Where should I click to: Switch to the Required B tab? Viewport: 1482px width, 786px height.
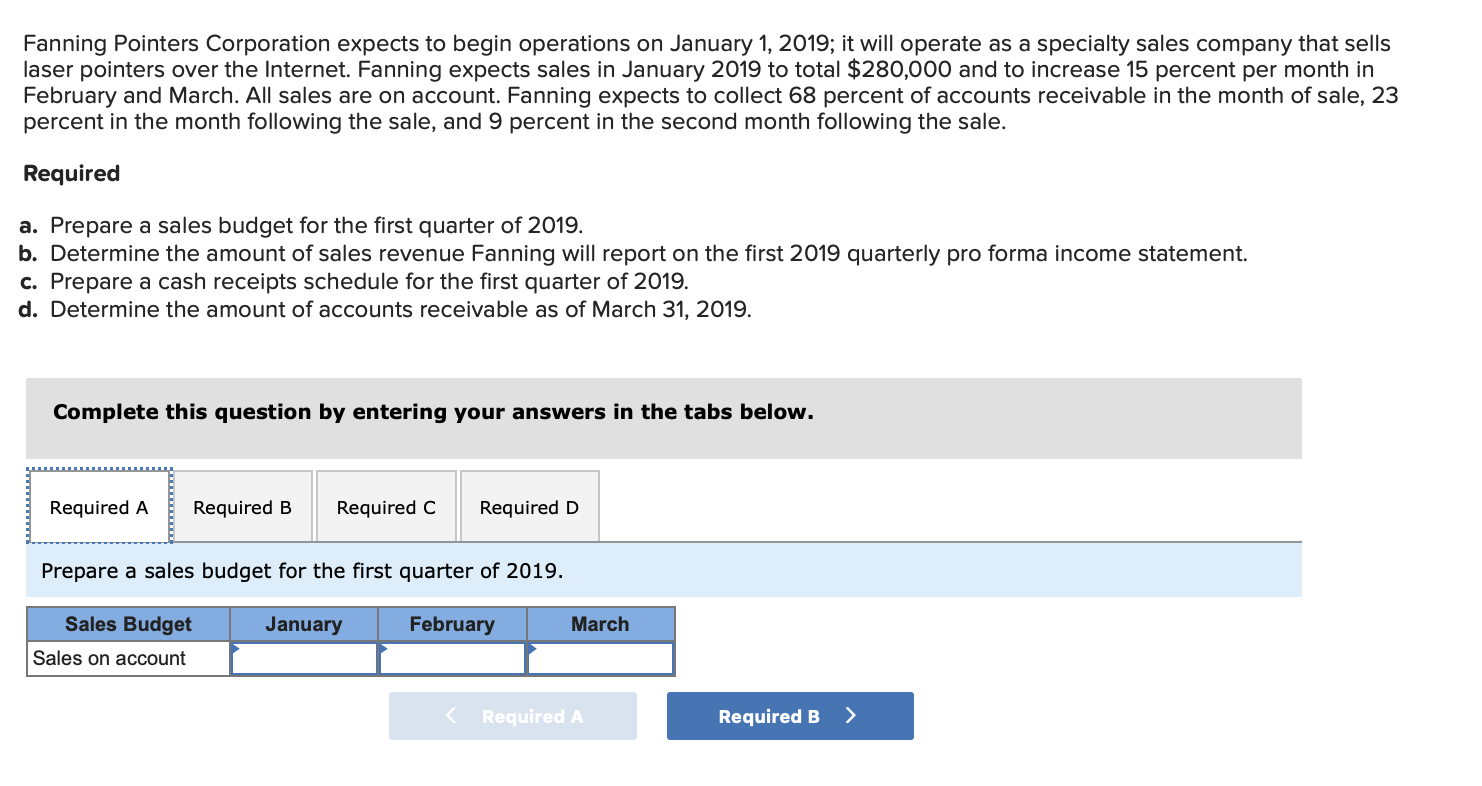click(x=243, y=507)
